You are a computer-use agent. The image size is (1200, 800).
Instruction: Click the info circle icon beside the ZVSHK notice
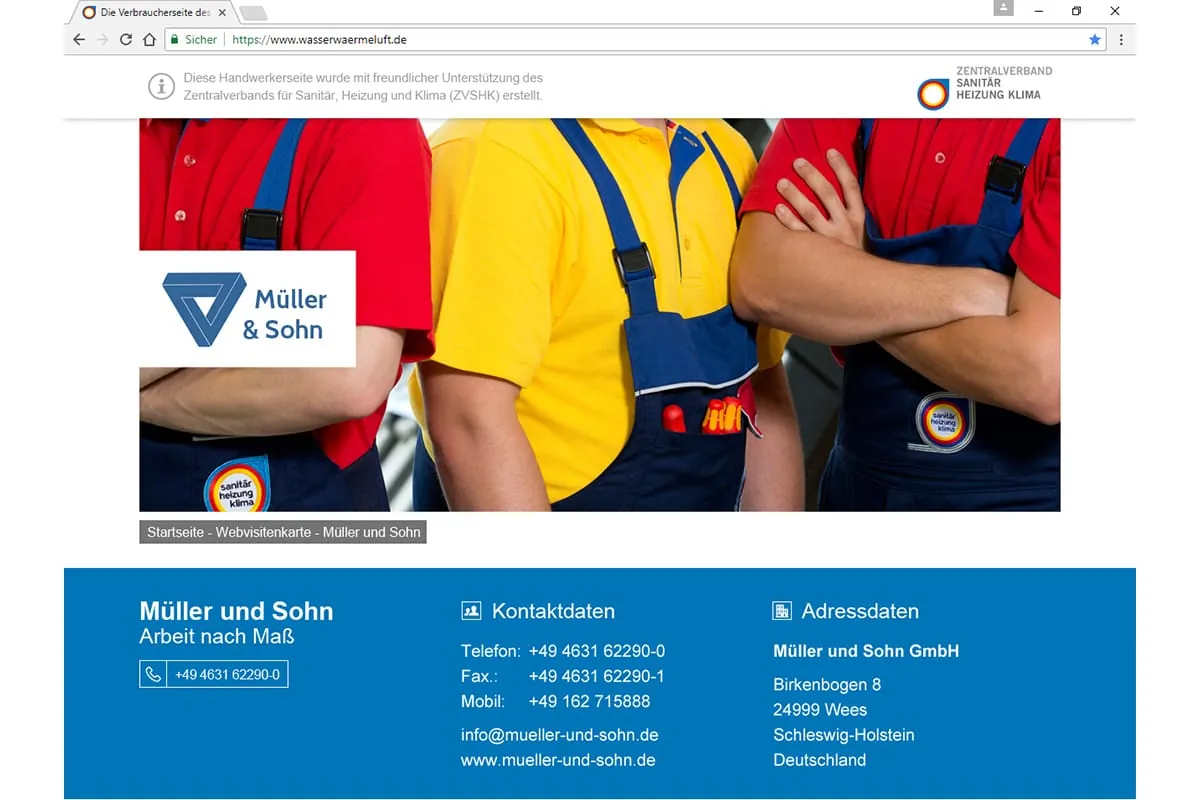(161, 86)
